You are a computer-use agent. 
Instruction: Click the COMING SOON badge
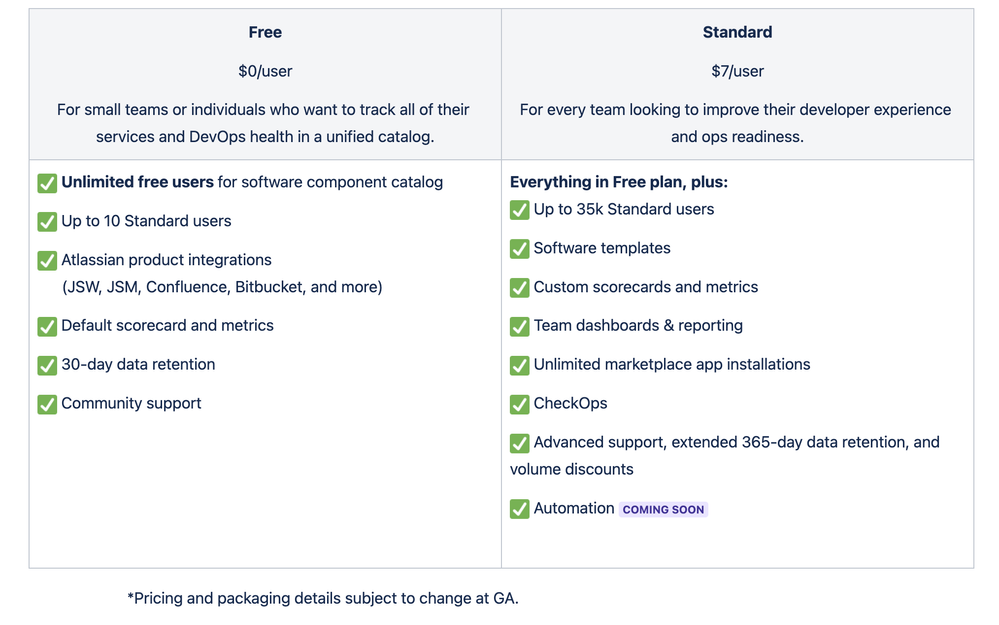[663, 510]
